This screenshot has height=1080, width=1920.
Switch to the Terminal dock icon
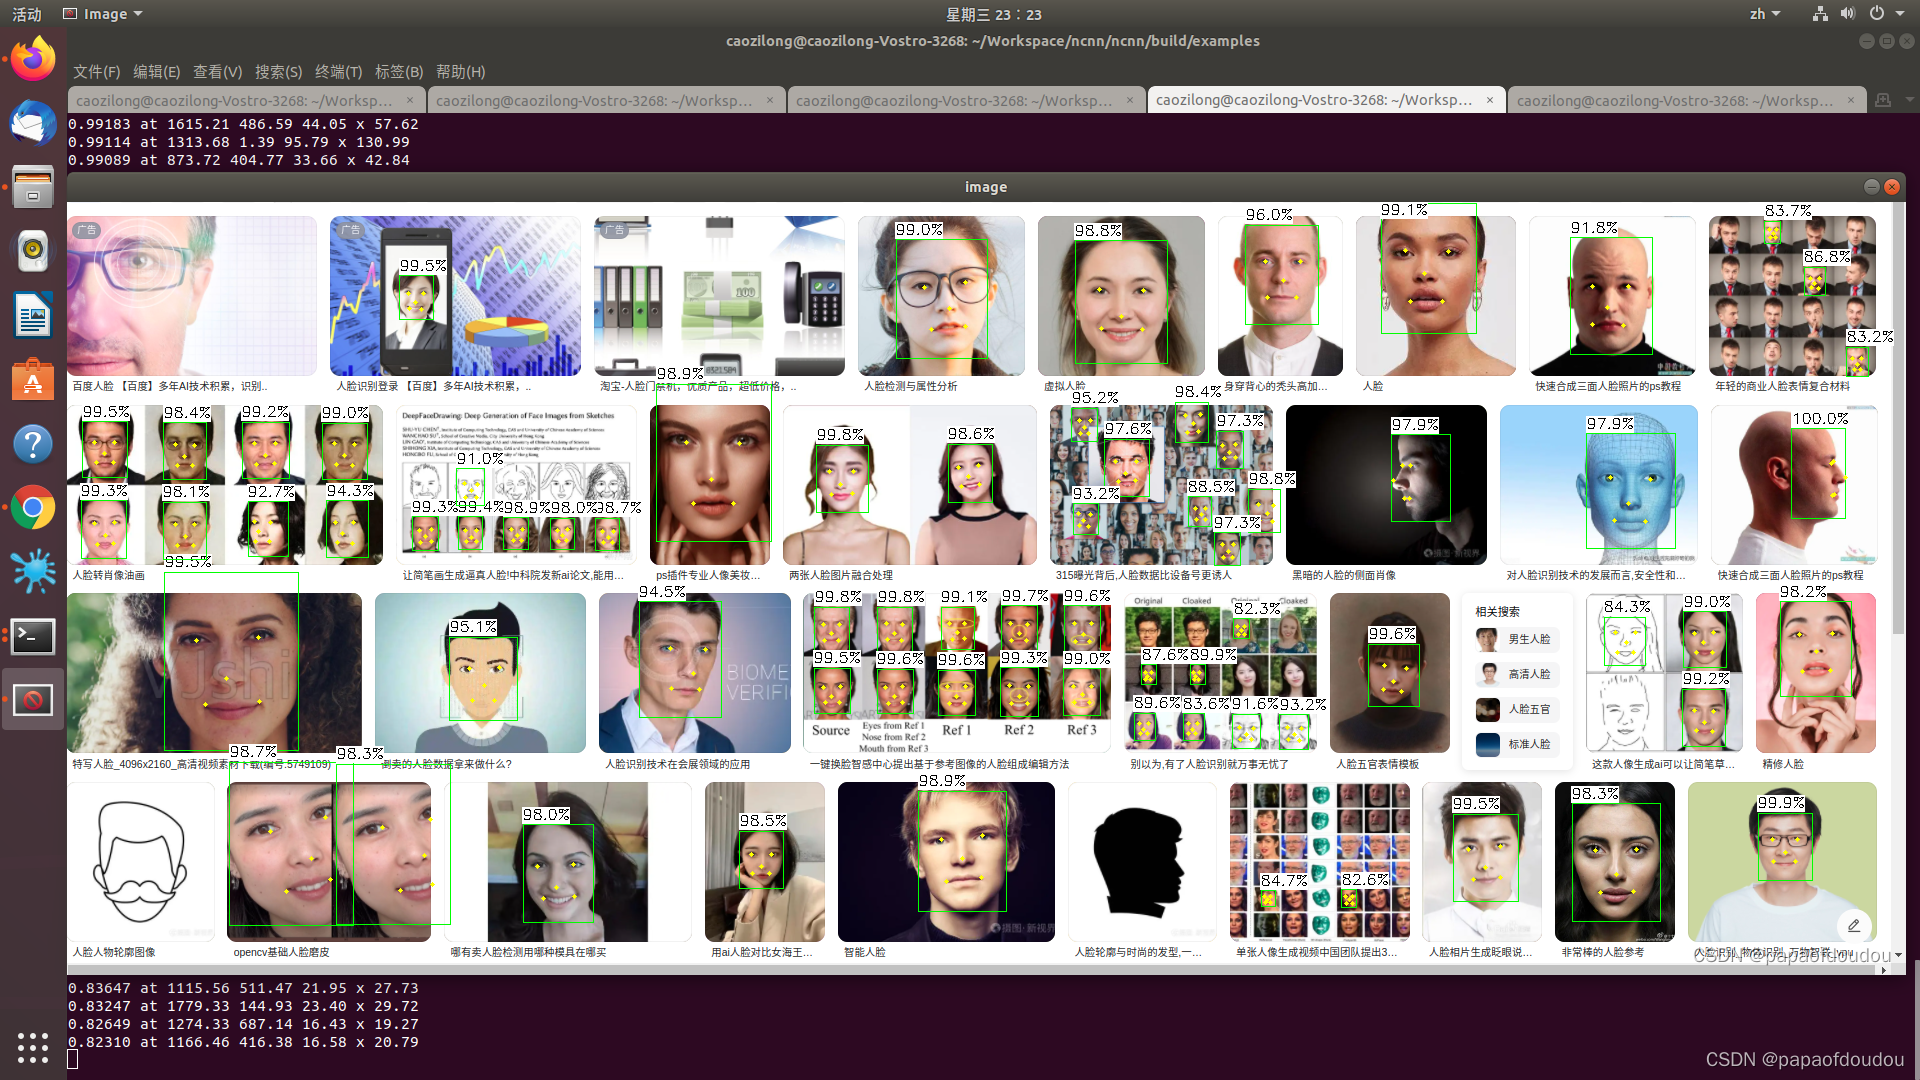(x=33, y=636)
